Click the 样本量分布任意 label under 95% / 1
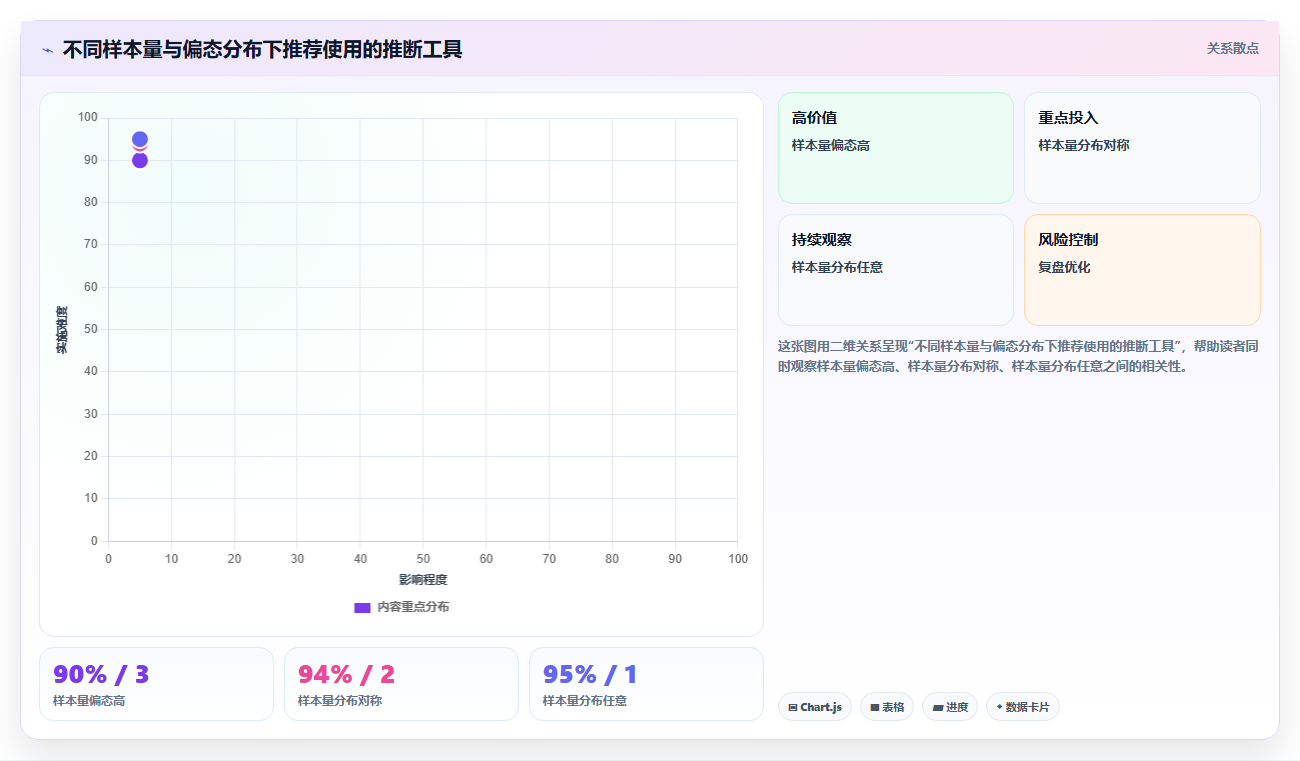This screenshot has width=1300, height=761. click(585, 701)
